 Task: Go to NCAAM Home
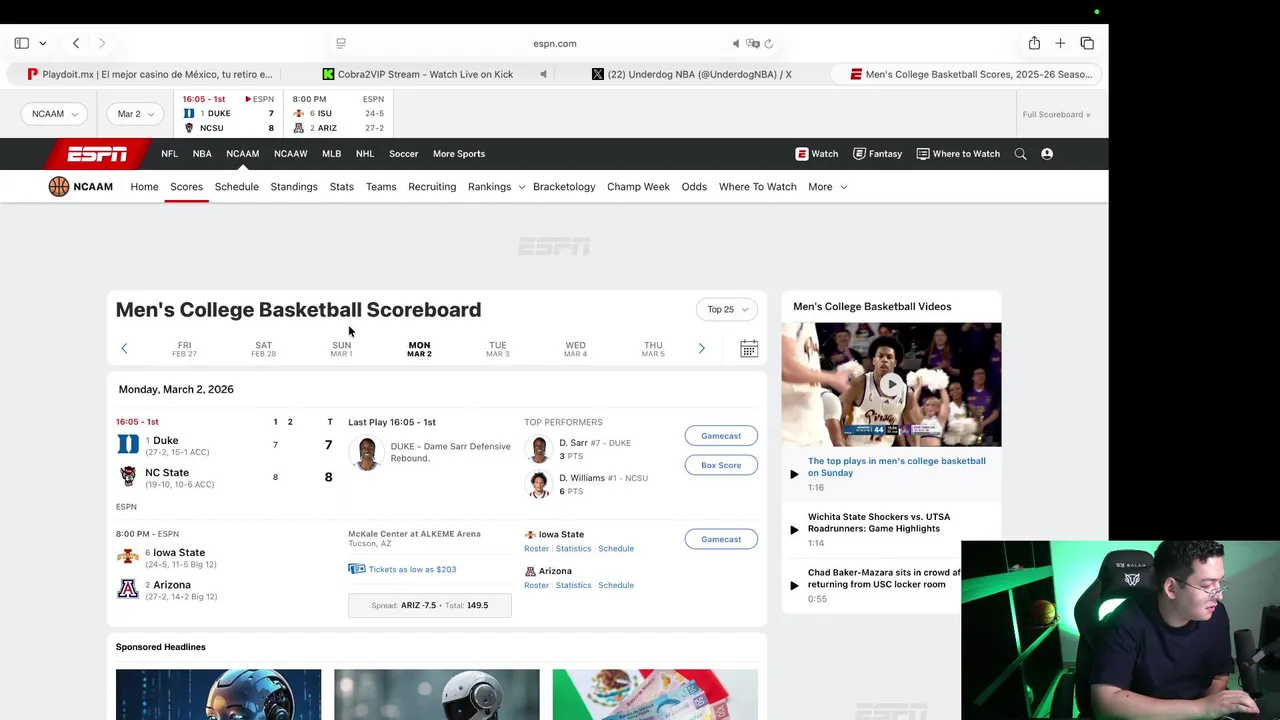point(144,187)
